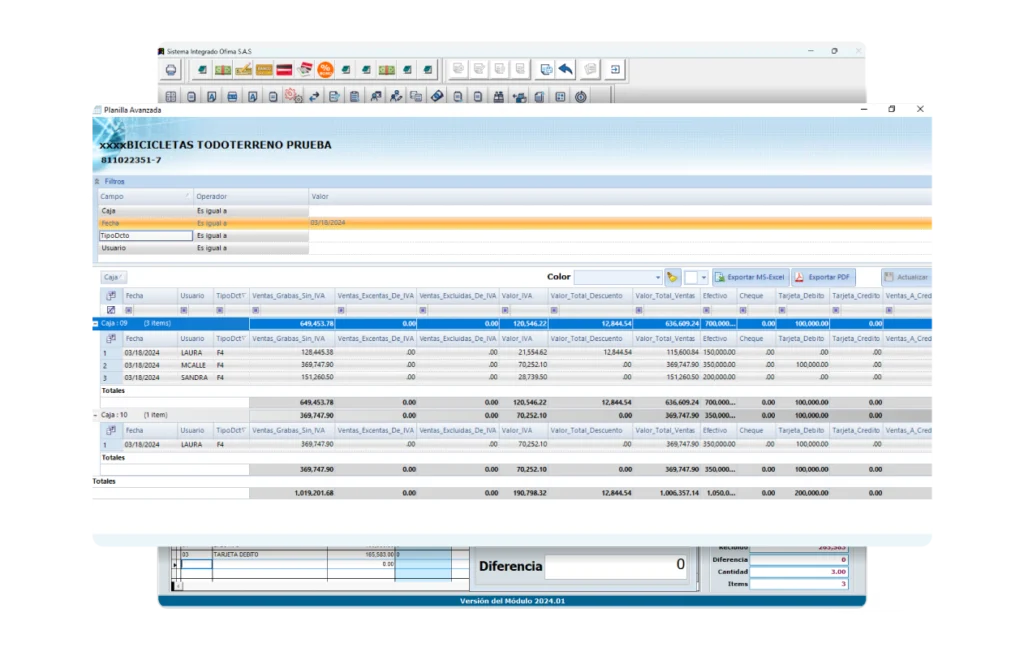
Task: Click the blue swap arrows icon
Action: [314, 97]
